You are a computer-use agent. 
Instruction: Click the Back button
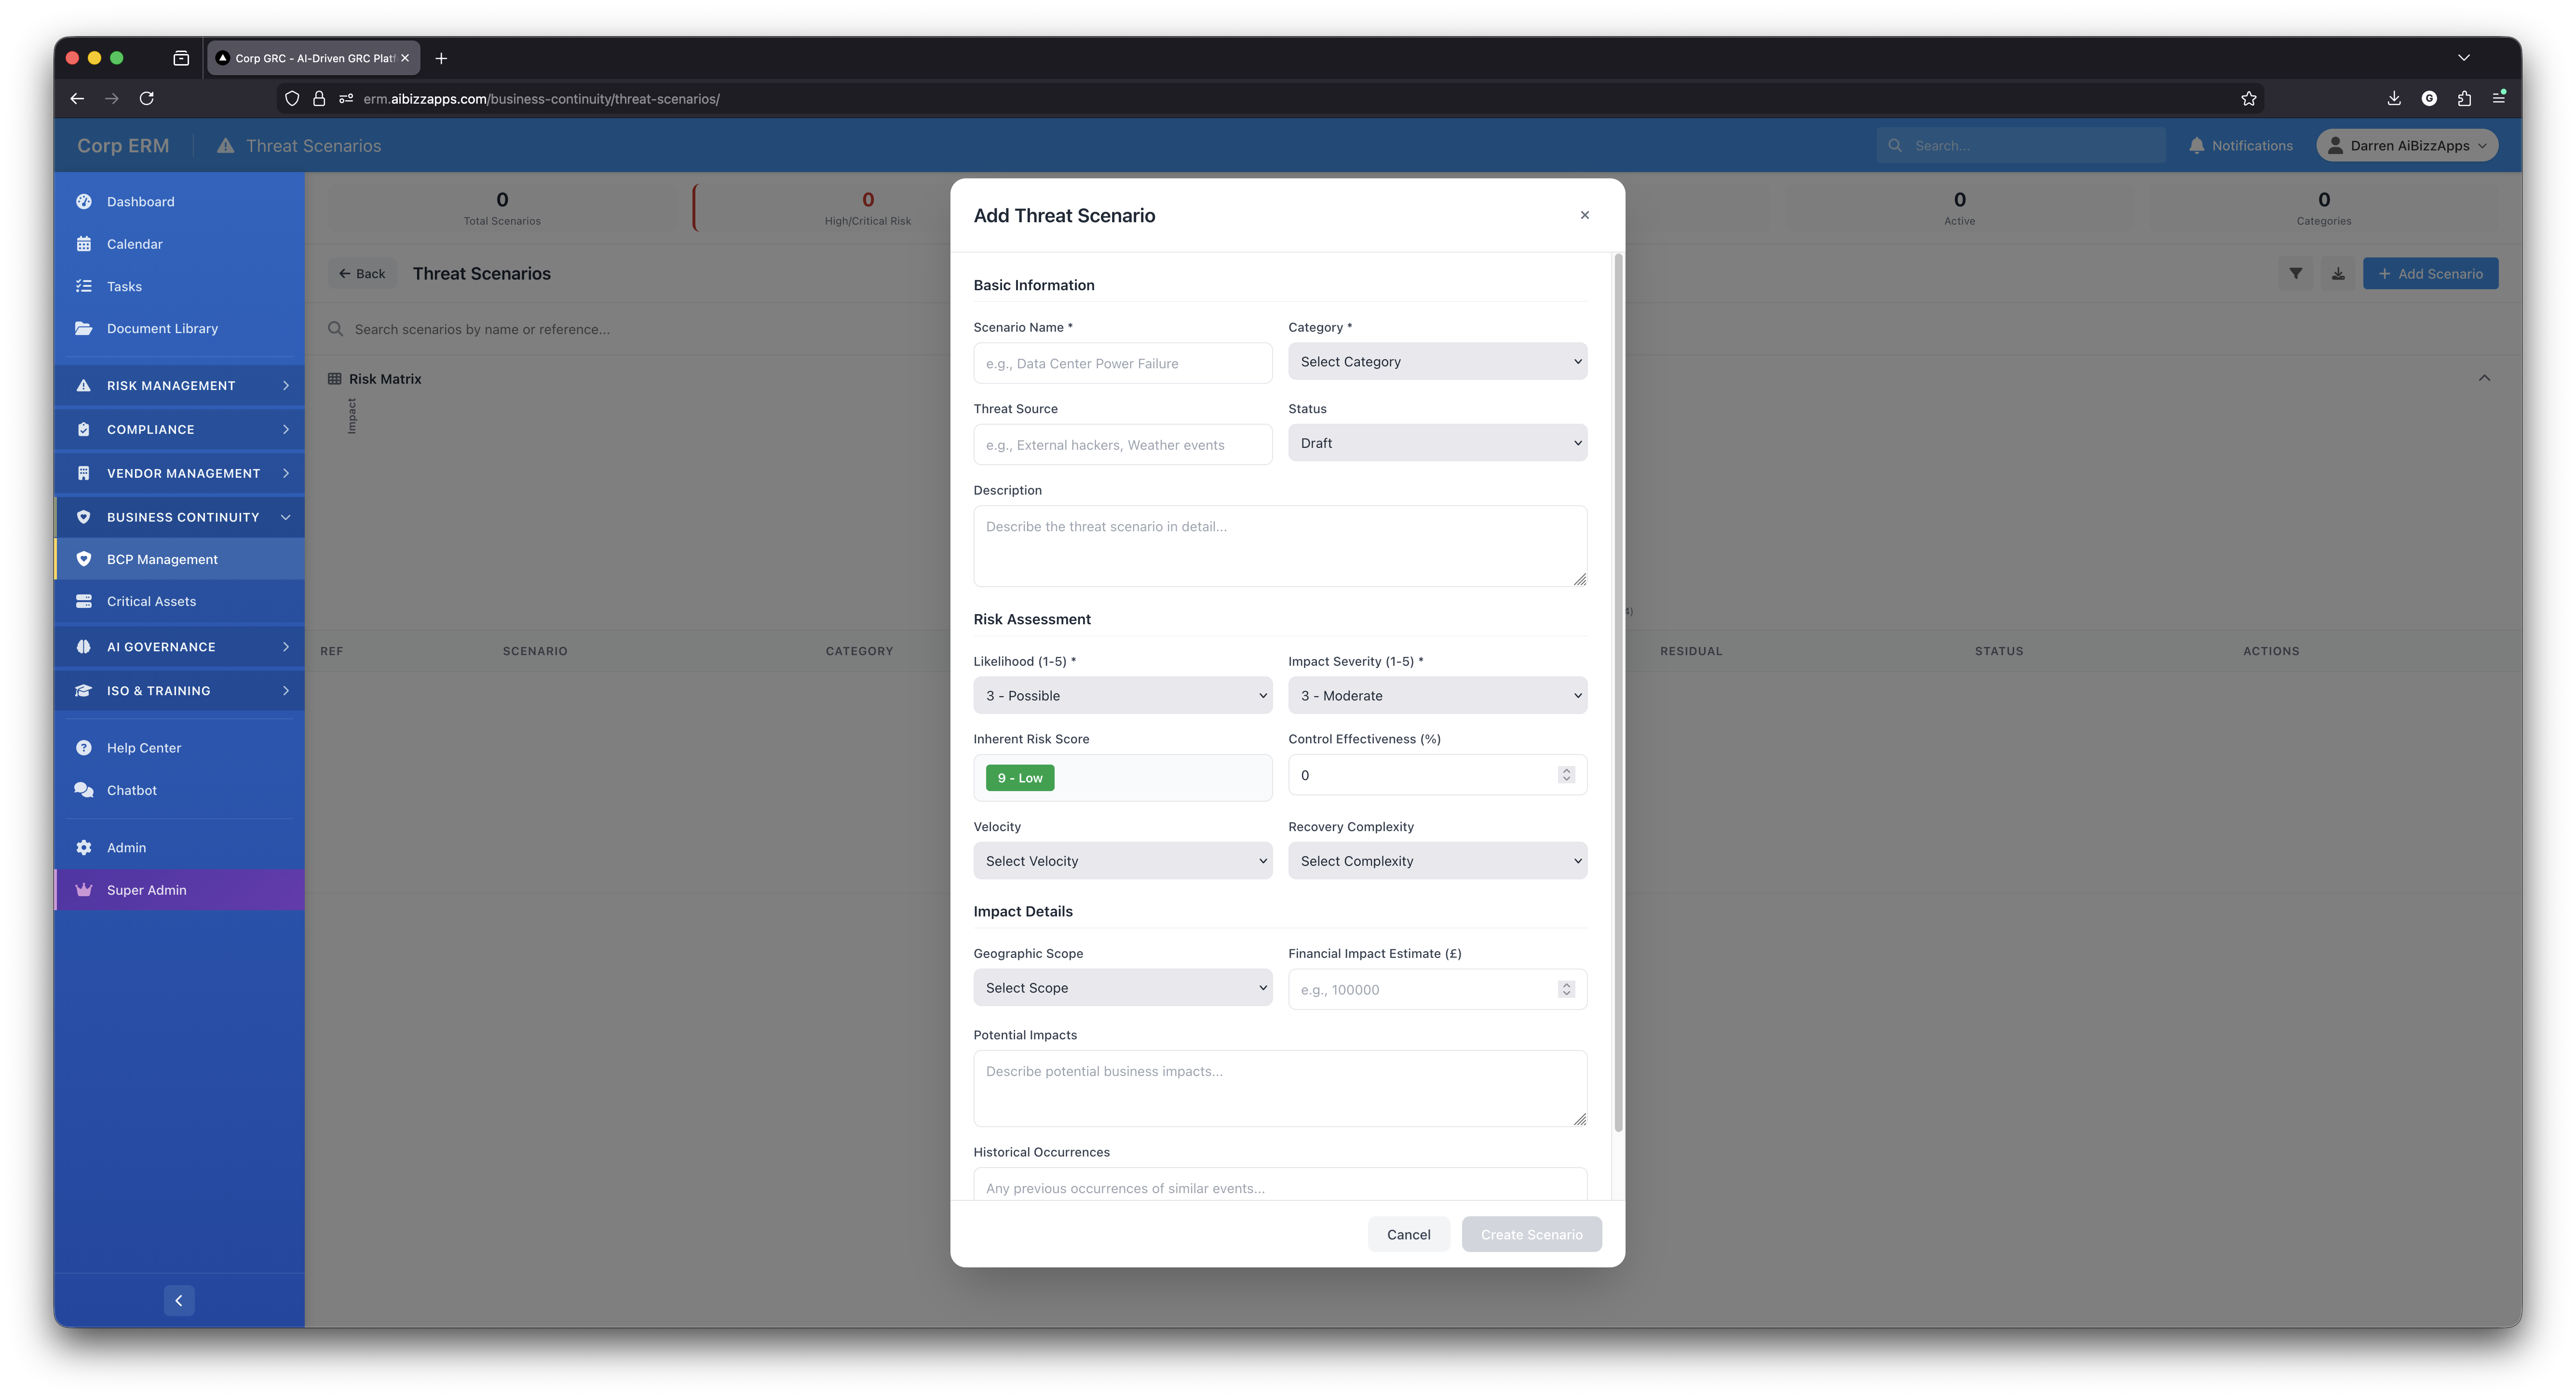[x=362, y=273]
